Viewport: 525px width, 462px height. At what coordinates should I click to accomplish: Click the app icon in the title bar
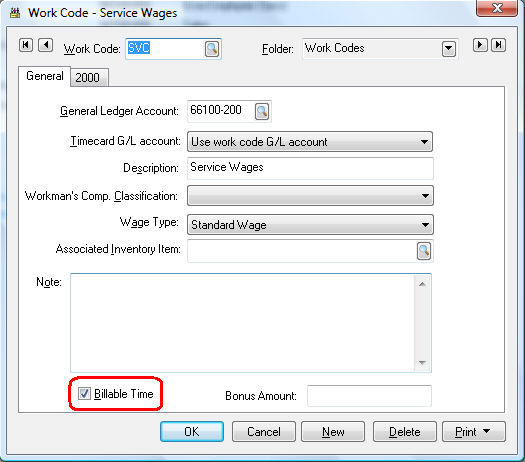(15, 13)
